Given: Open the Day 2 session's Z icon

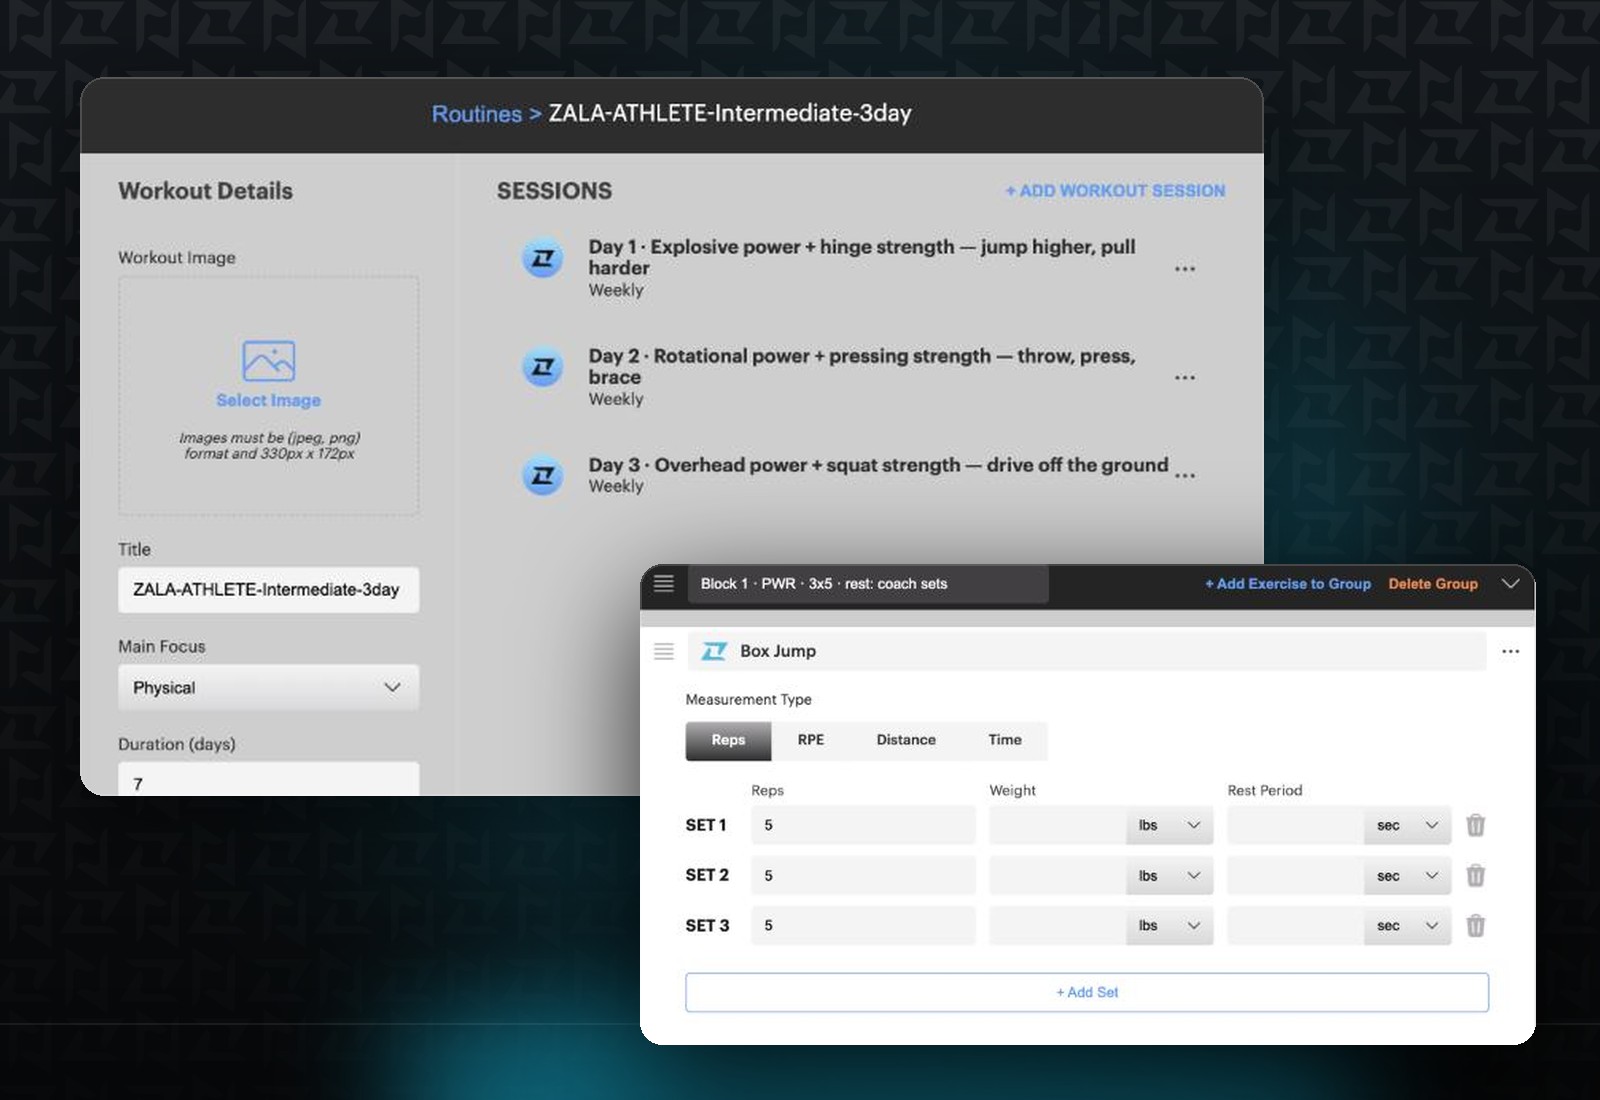Looking at the screenshot, I should (543, 367).
